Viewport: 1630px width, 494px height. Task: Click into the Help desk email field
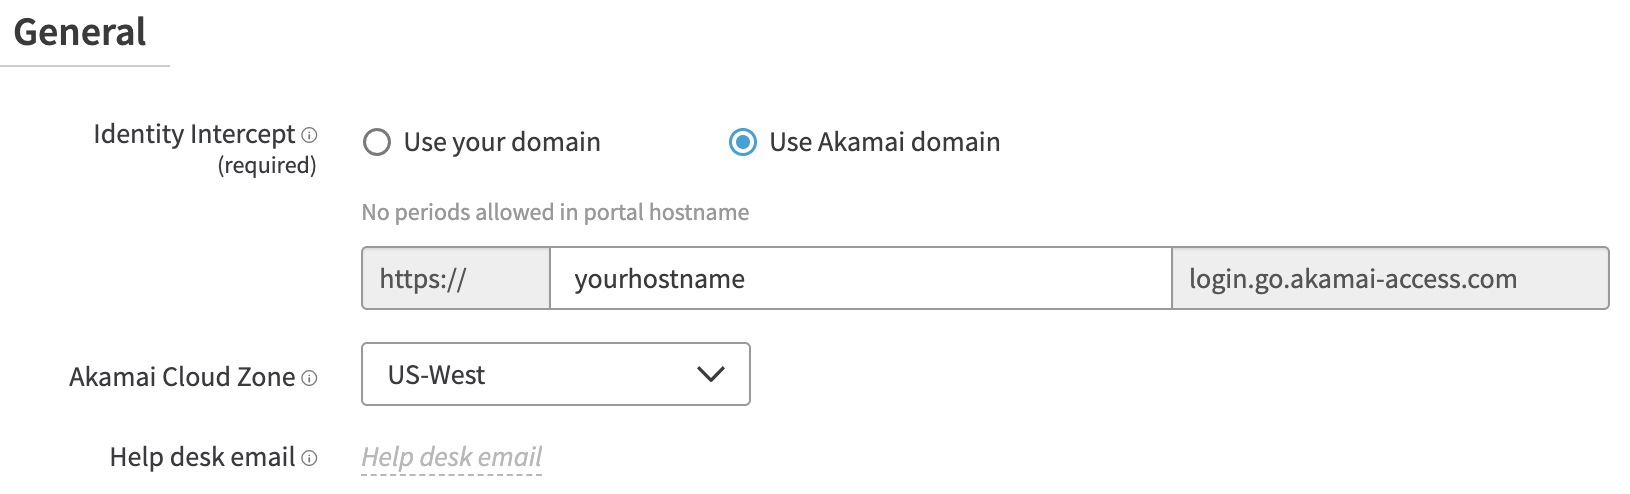coord(452,457)
